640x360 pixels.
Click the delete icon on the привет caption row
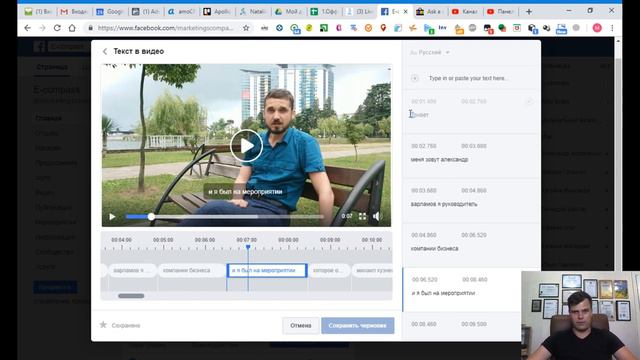tap(529, 101)
